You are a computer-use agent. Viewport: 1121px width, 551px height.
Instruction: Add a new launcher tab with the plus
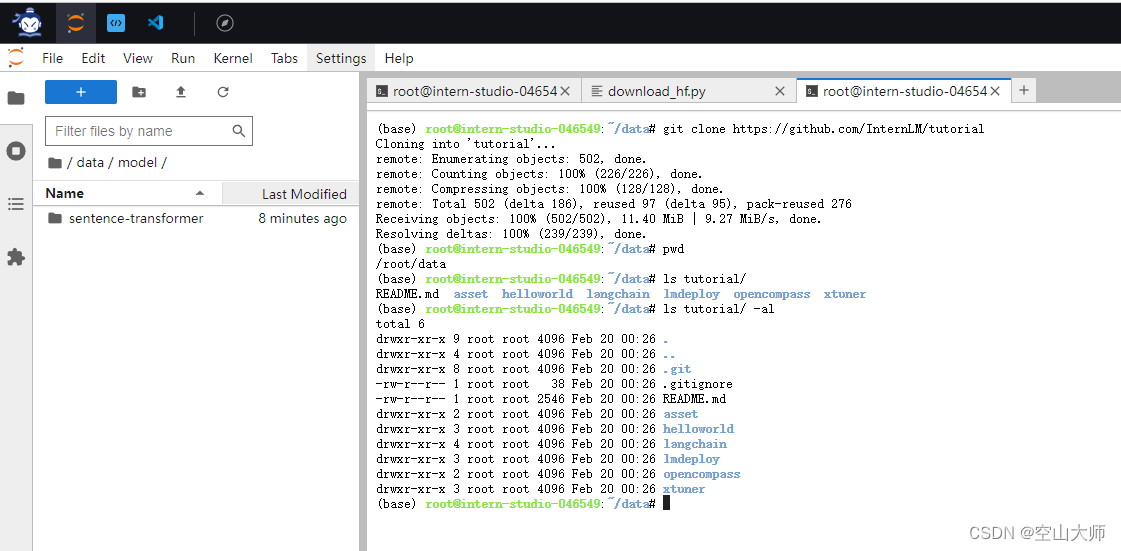point(1024,90)
